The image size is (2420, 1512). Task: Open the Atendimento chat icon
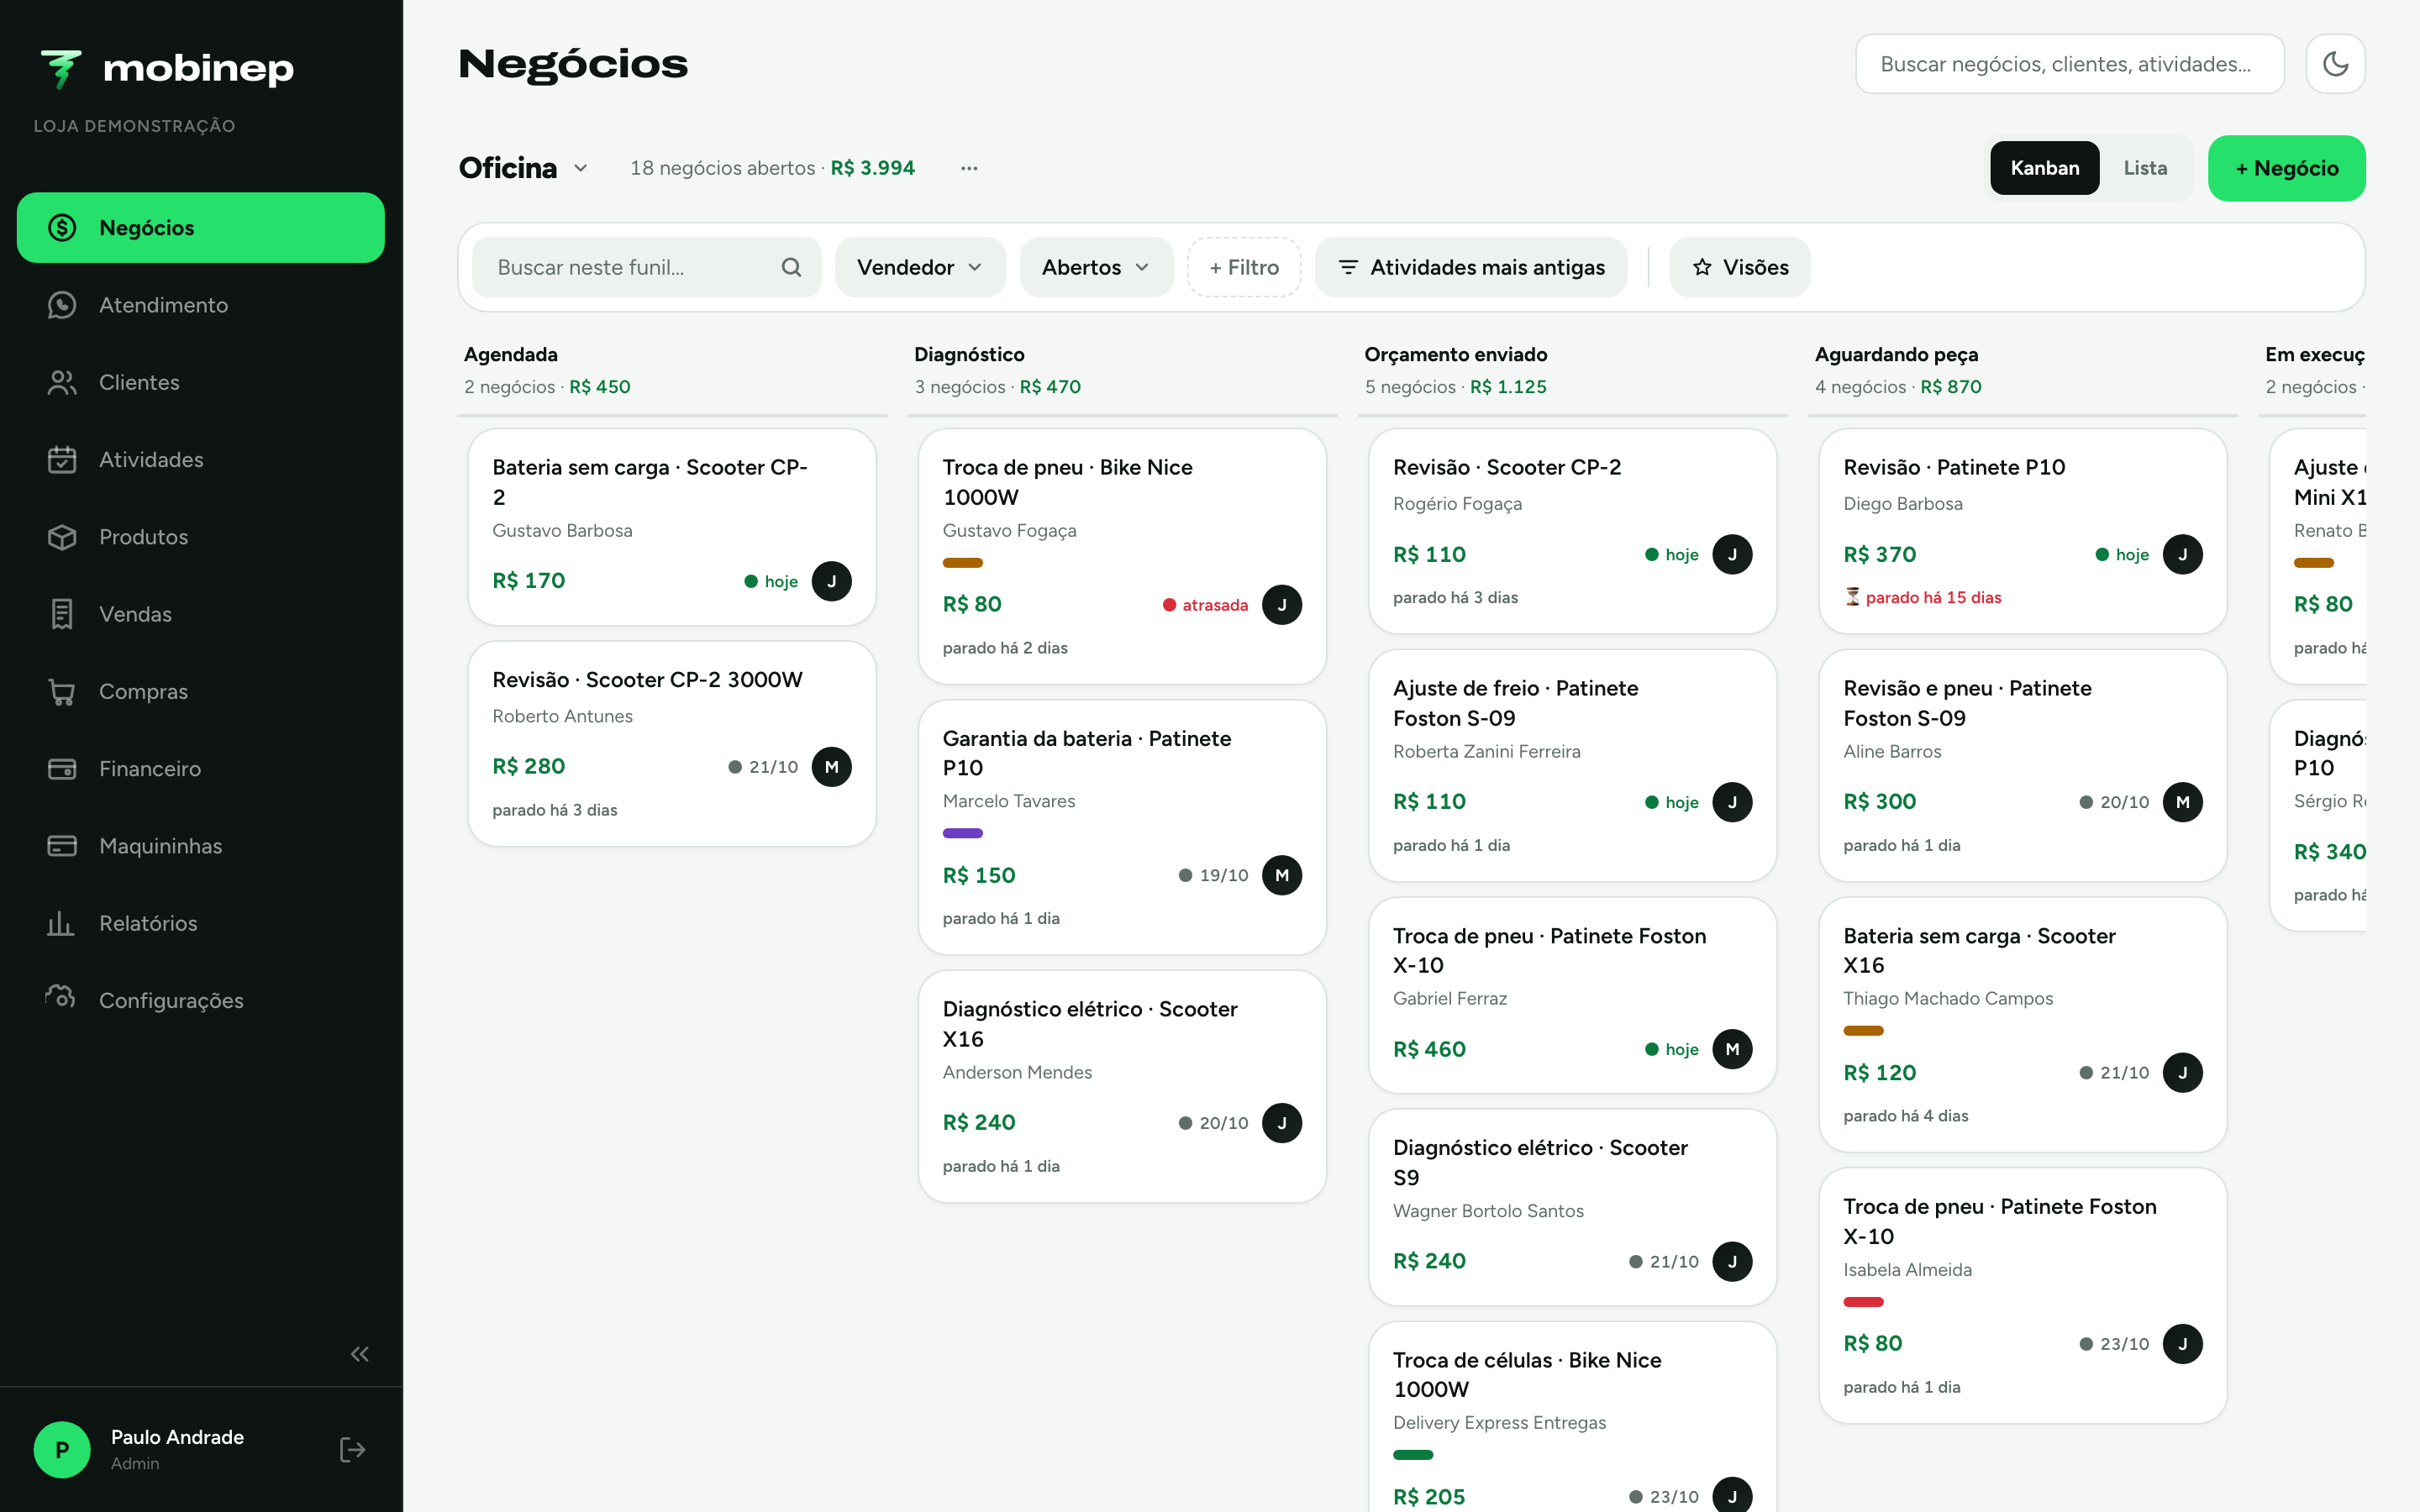click(62, 305)
